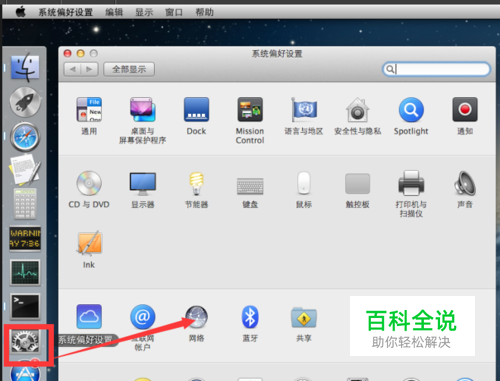The image size is (500, 381).
Task: Go back with the left arrow button
Action: coord(72,69)
